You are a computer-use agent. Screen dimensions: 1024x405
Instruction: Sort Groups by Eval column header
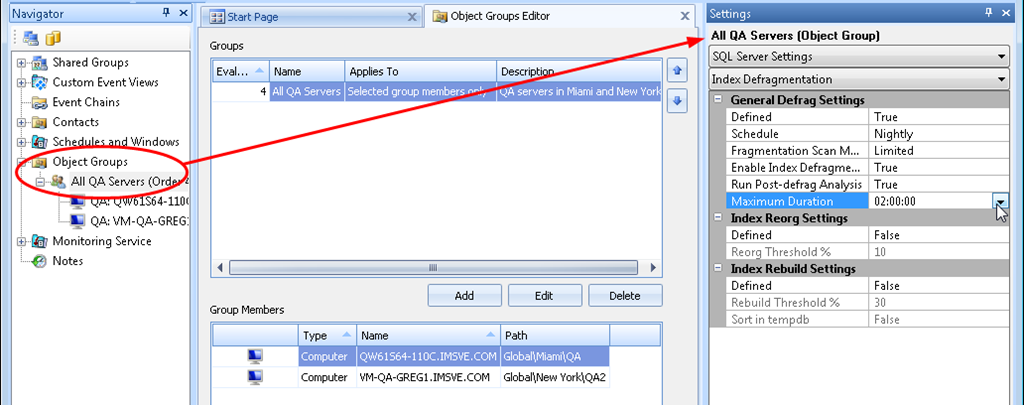[x=240, y=72]
